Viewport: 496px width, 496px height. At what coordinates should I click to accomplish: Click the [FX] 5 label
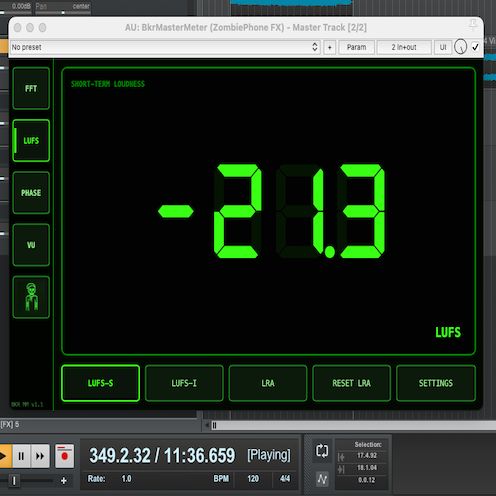pyautogui.click(x=10, y=424)
